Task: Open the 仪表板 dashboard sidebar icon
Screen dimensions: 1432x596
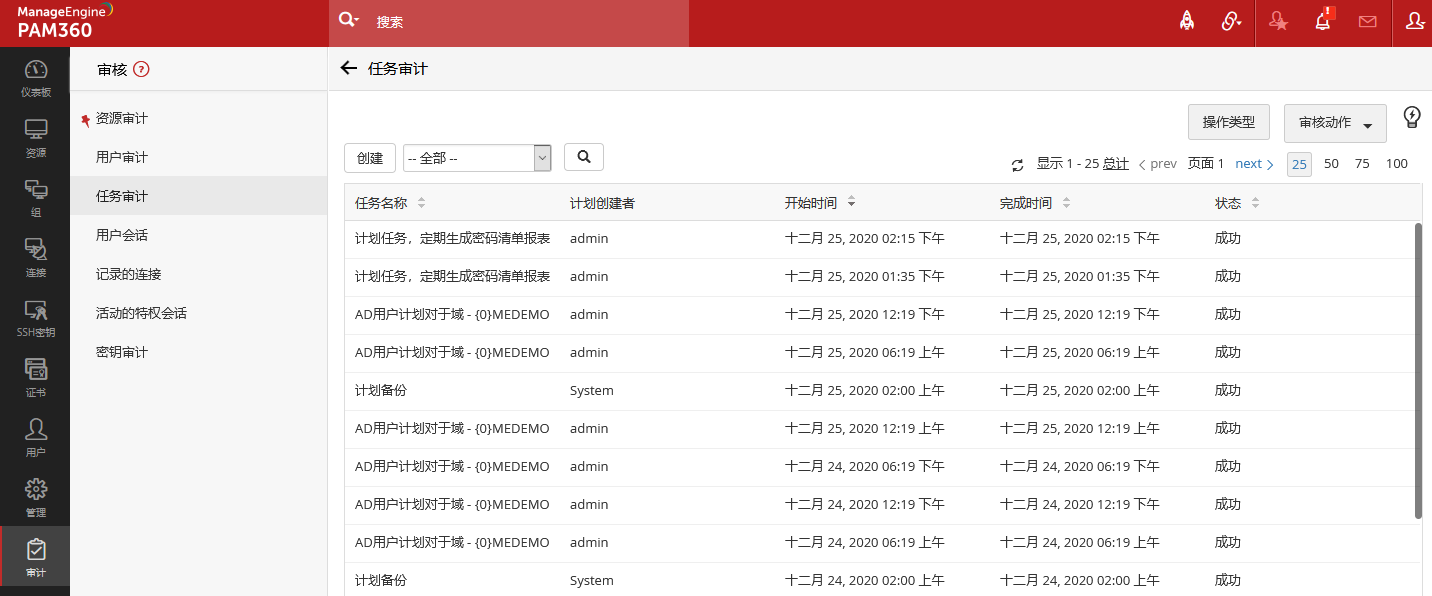Action: [x=36, y=77]
